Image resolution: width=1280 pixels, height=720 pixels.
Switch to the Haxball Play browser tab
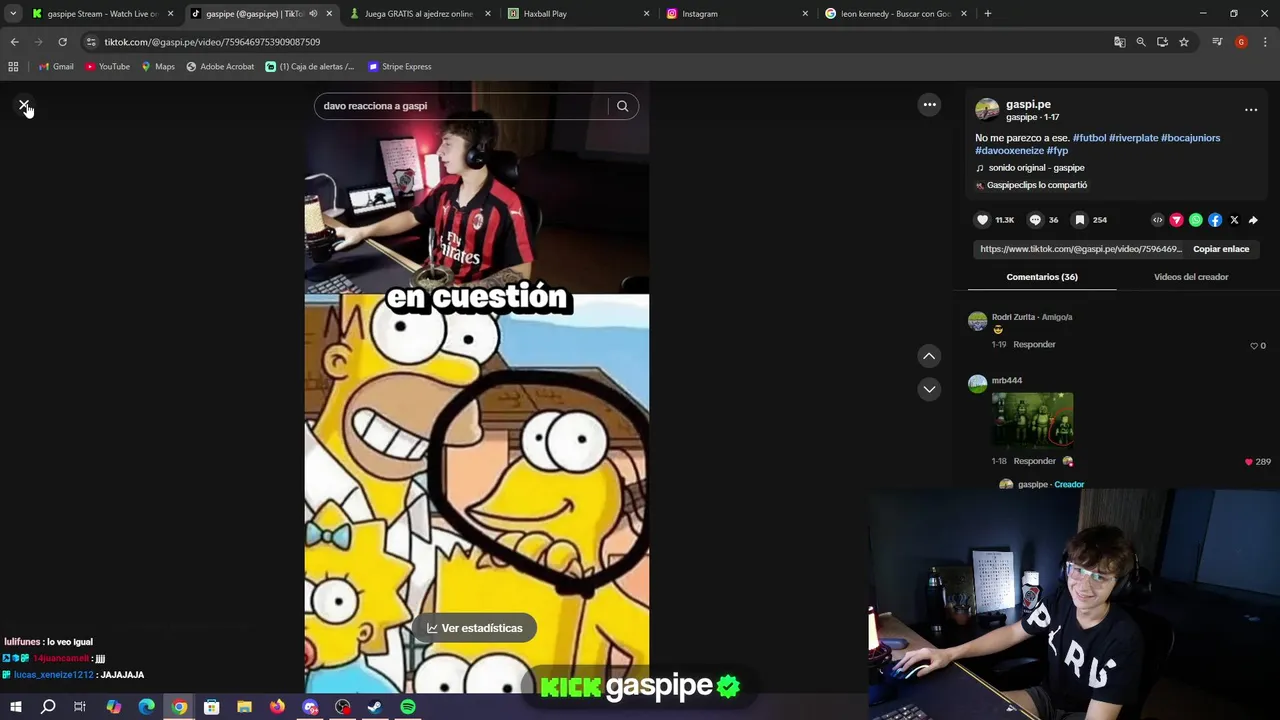577,14
